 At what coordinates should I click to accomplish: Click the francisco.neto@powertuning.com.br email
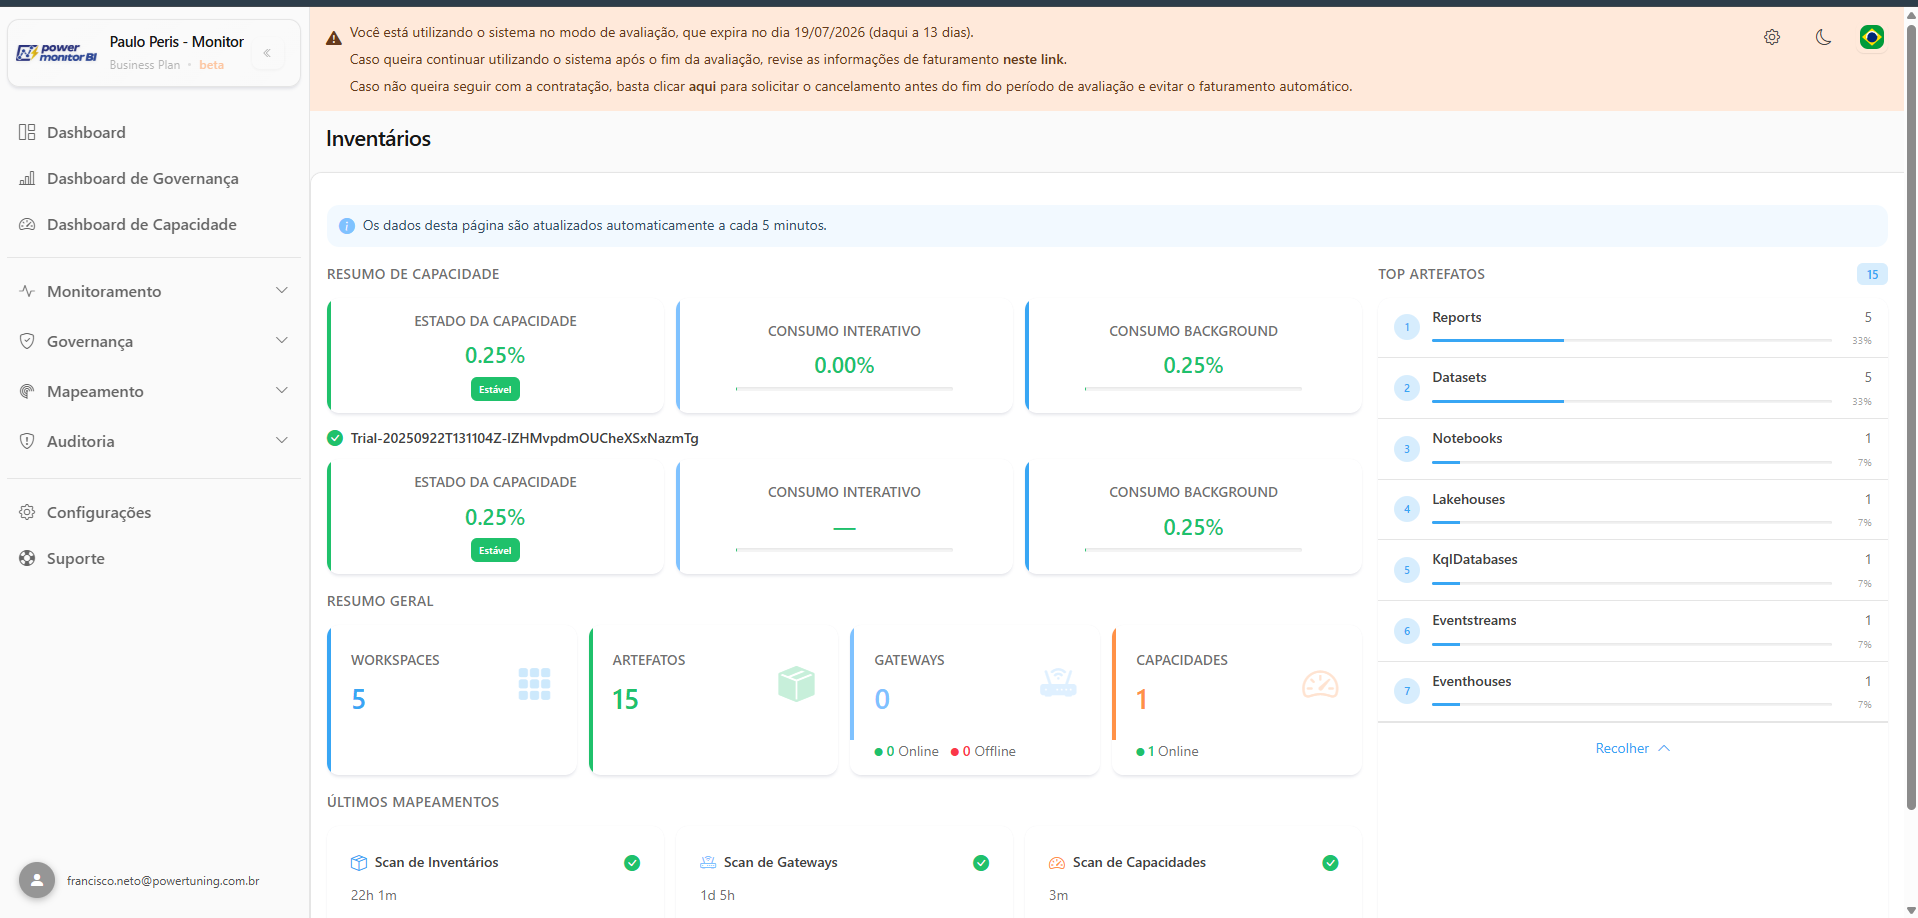coord(163,881)
